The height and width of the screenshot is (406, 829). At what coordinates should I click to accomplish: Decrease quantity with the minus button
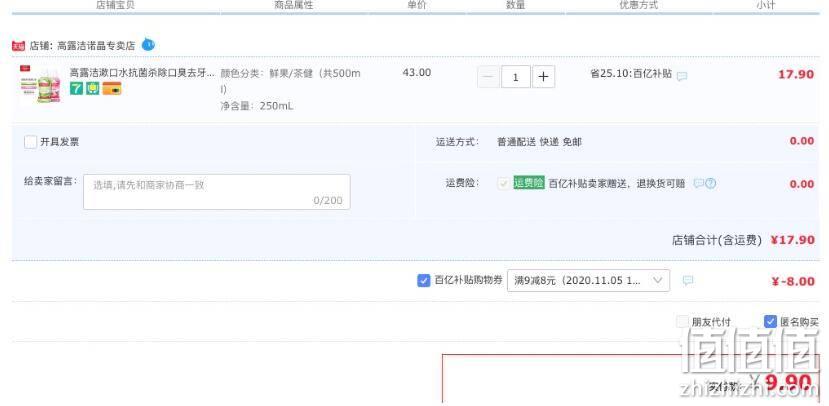coord(488,77)
